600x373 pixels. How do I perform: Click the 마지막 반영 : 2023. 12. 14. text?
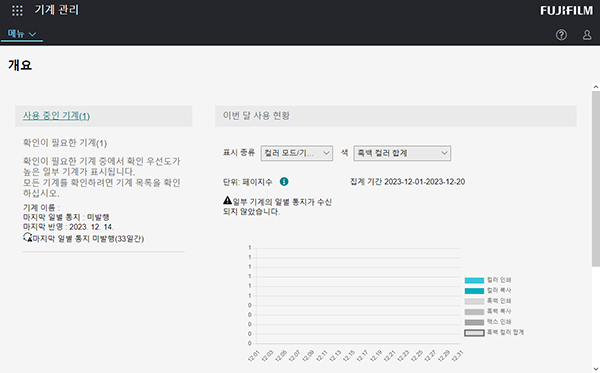click(x=68, y=227)
